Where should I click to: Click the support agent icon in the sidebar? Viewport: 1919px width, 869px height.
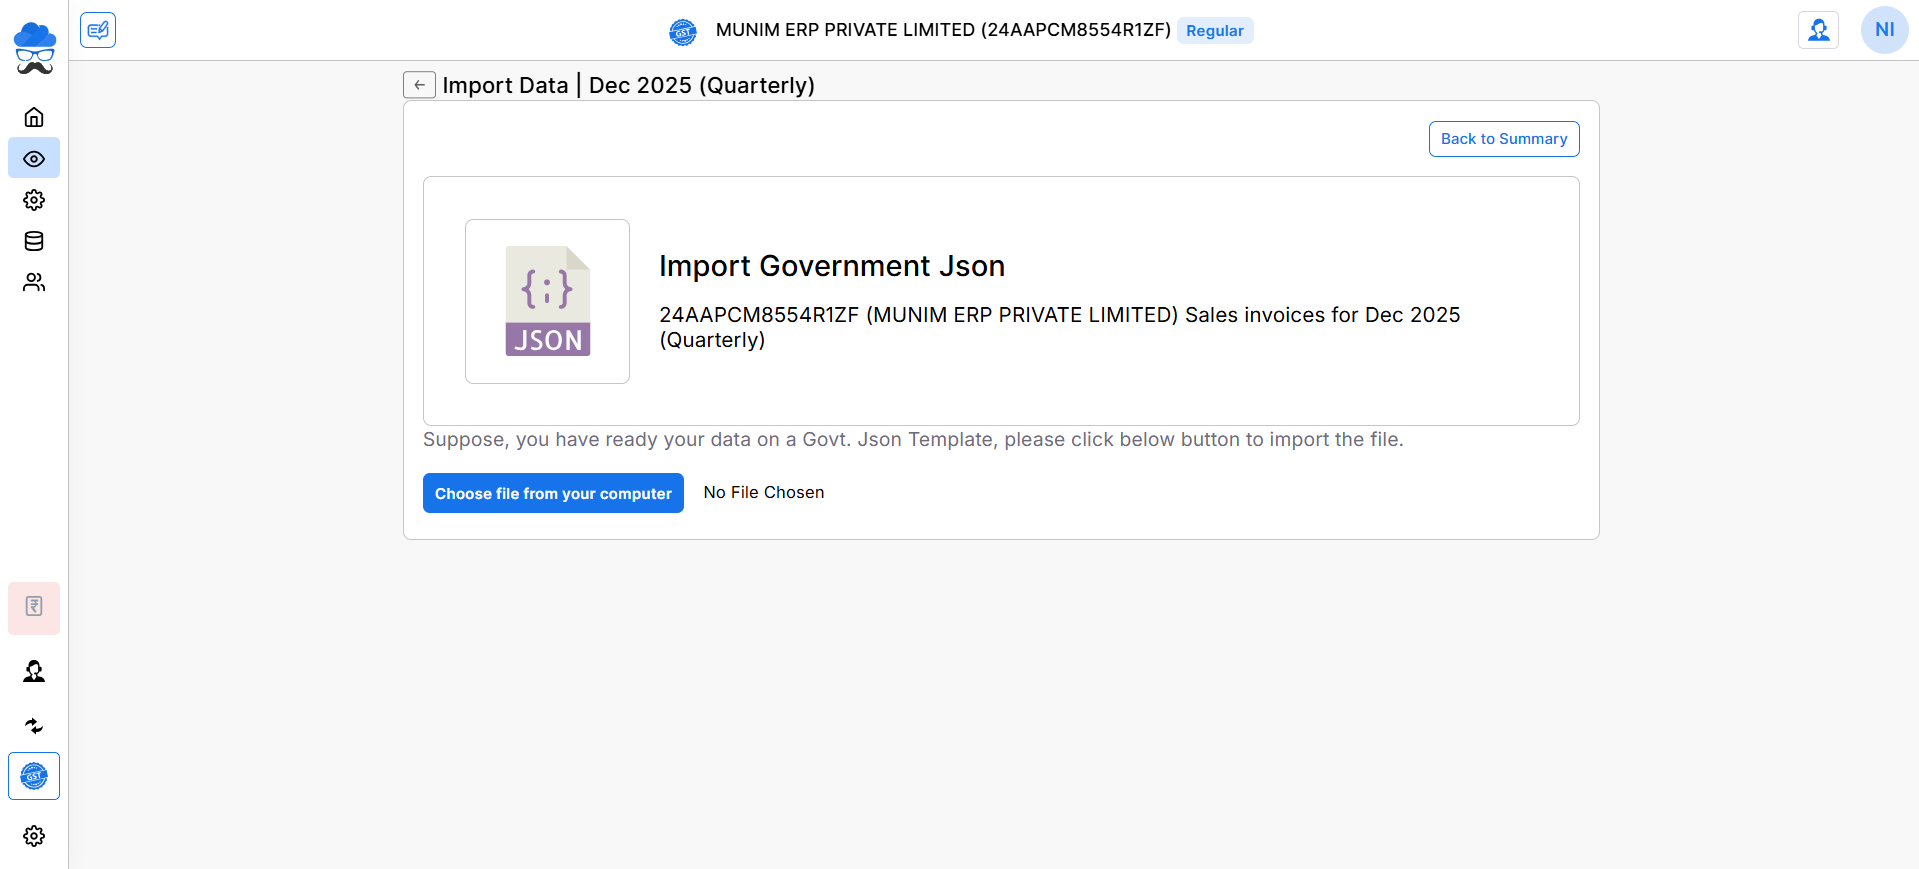click(34, 671)
